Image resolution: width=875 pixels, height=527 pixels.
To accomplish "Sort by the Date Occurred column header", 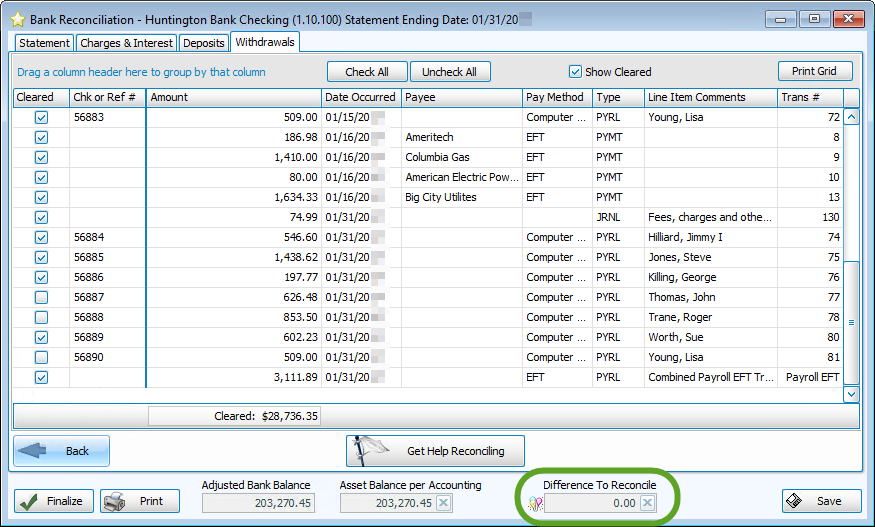I will [360, 97].
